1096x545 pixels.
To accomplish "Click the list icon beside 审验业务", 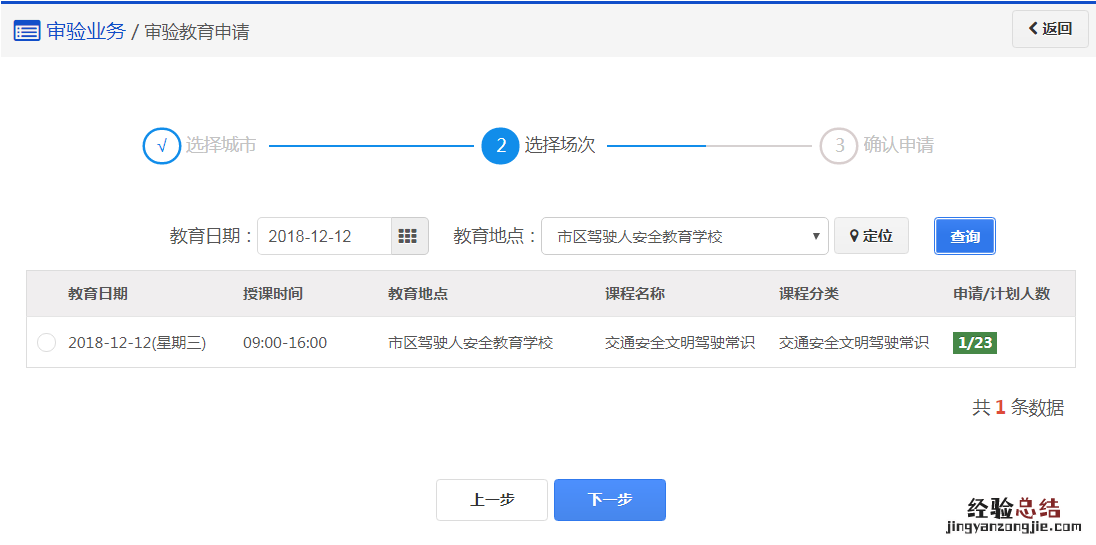I will click(27, 31).
